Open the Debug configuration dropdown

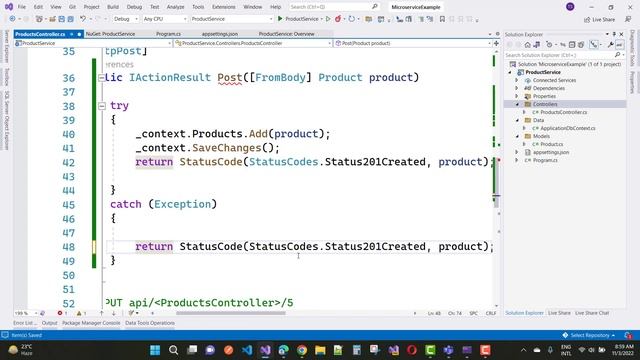pos(126,19)
